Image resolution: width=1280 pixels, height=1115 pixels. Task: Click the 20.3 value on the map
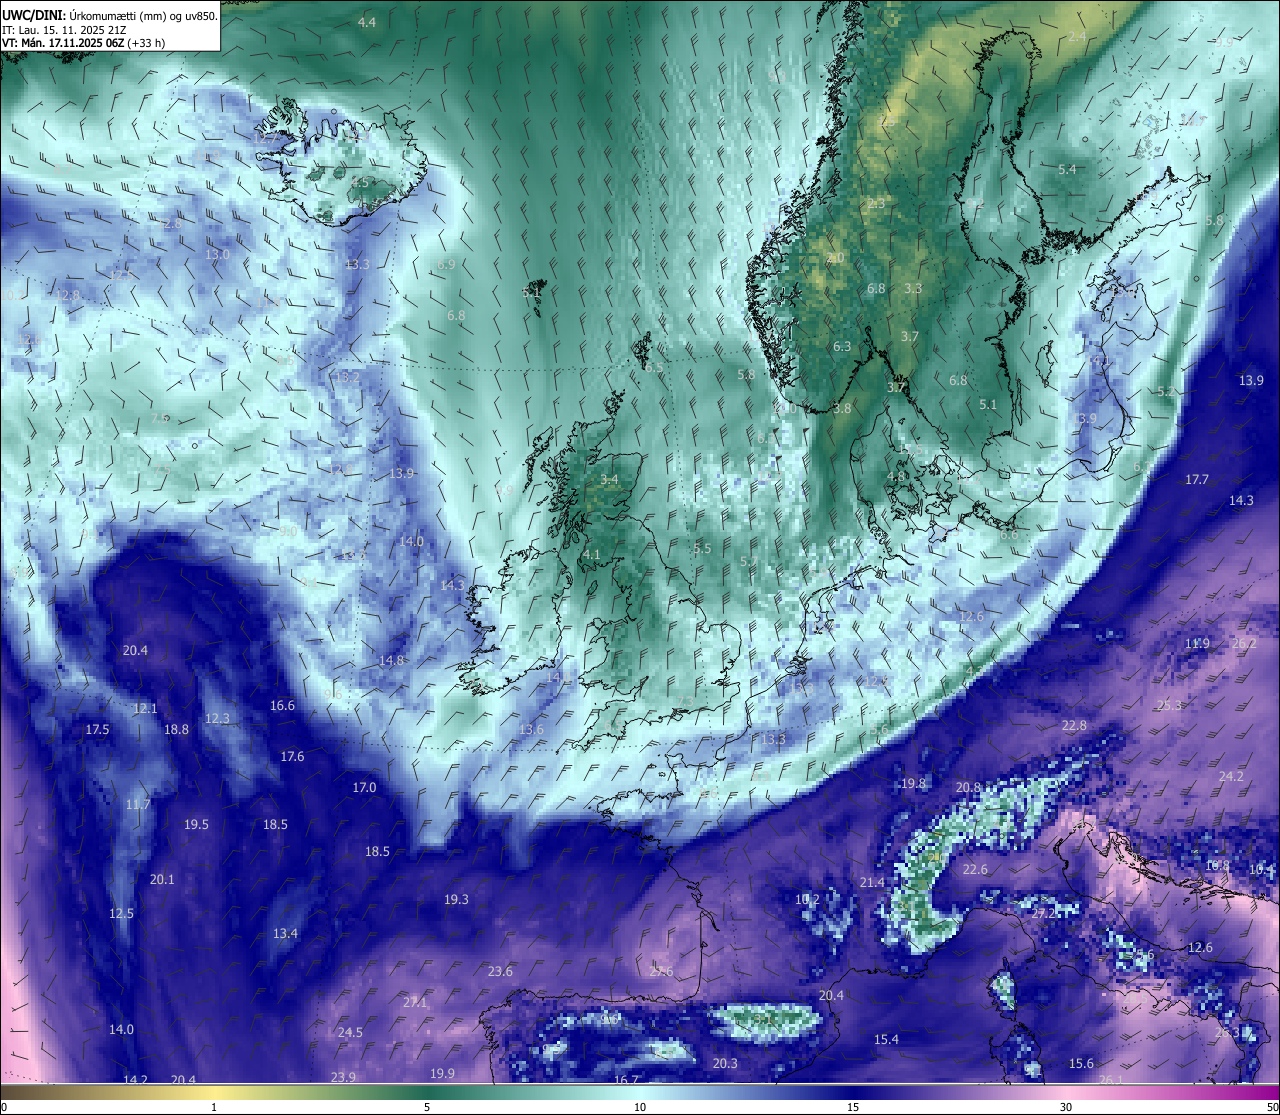tap(725, 1064)
